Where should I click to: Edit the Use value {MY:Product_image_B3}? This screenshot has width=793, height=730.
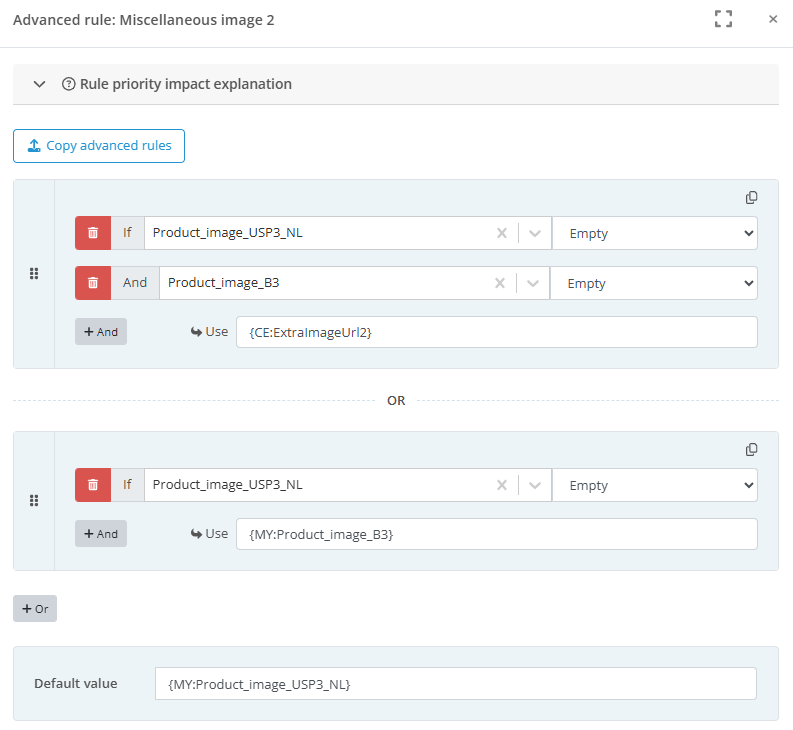click(x=497, y=534)
